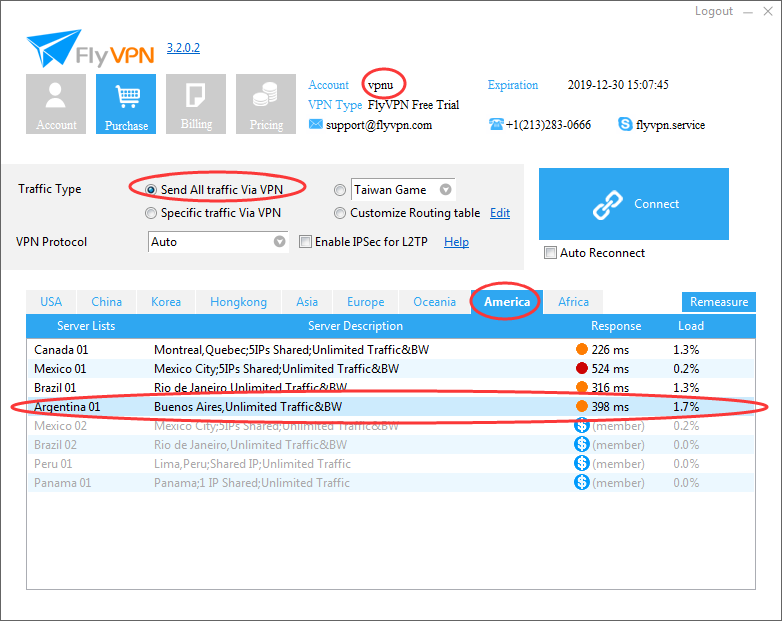
Task: Click the orange response dot for Brazil 01
Action: click(582, 387)
